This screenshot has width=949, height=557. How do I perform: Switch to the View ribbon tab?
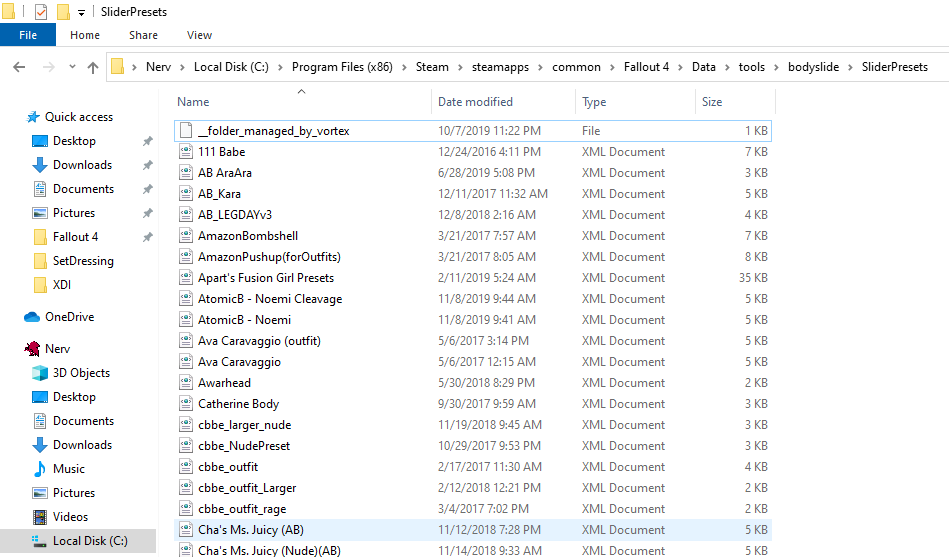click(199, 35)
